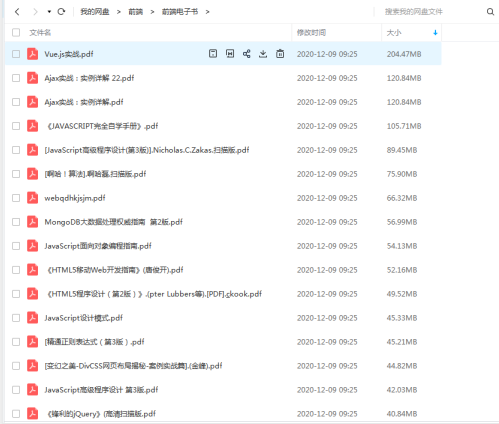Click the first action icon on Vue.js实战.pdf row
499x424 pixels.
(213, 54)
